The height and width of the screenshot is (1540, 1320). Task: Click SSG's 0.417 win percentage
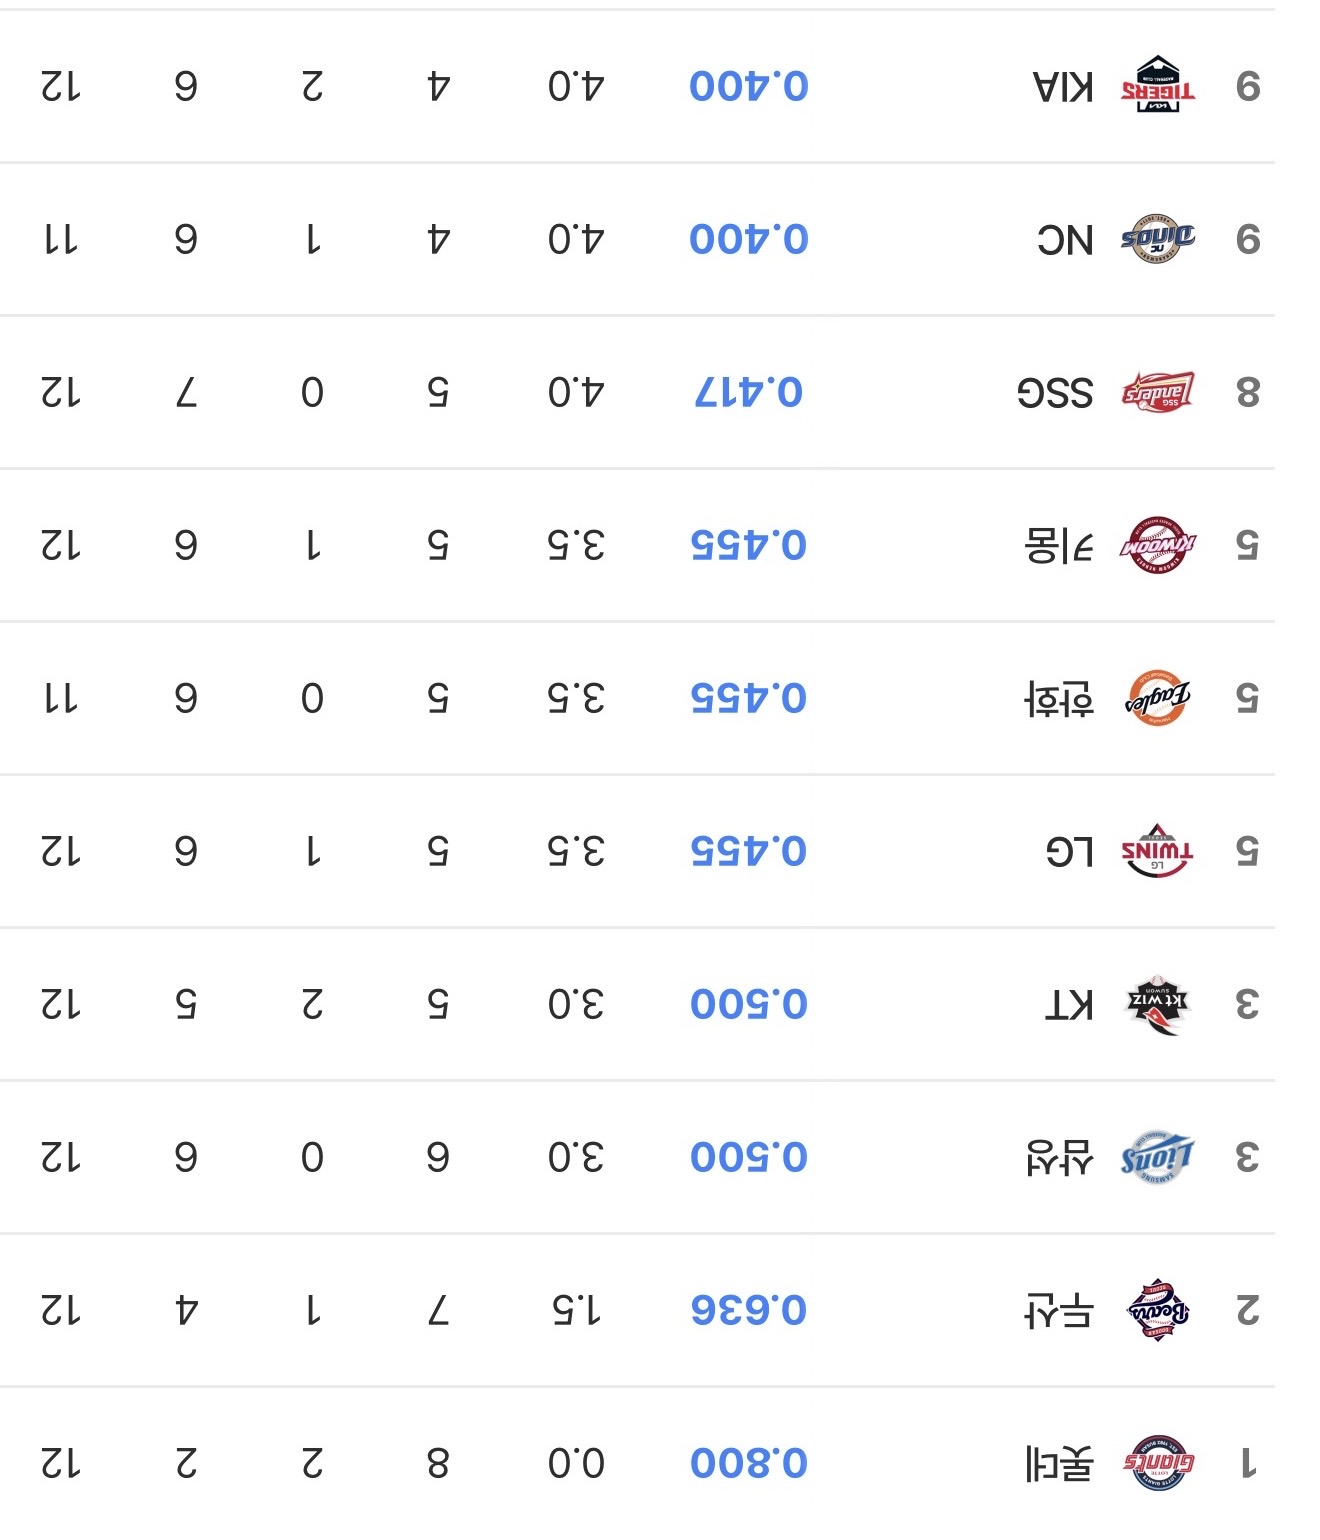click(749, 392)
